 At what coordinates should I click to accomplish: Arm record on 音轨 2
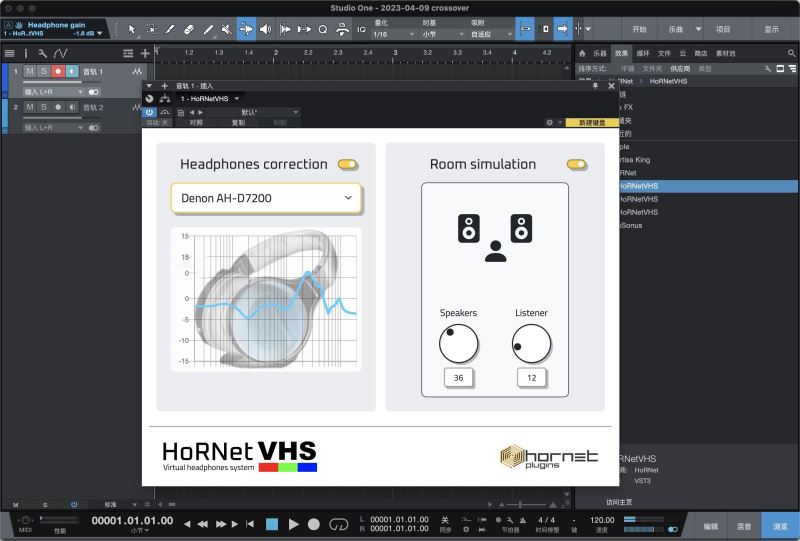click(58, 107)
